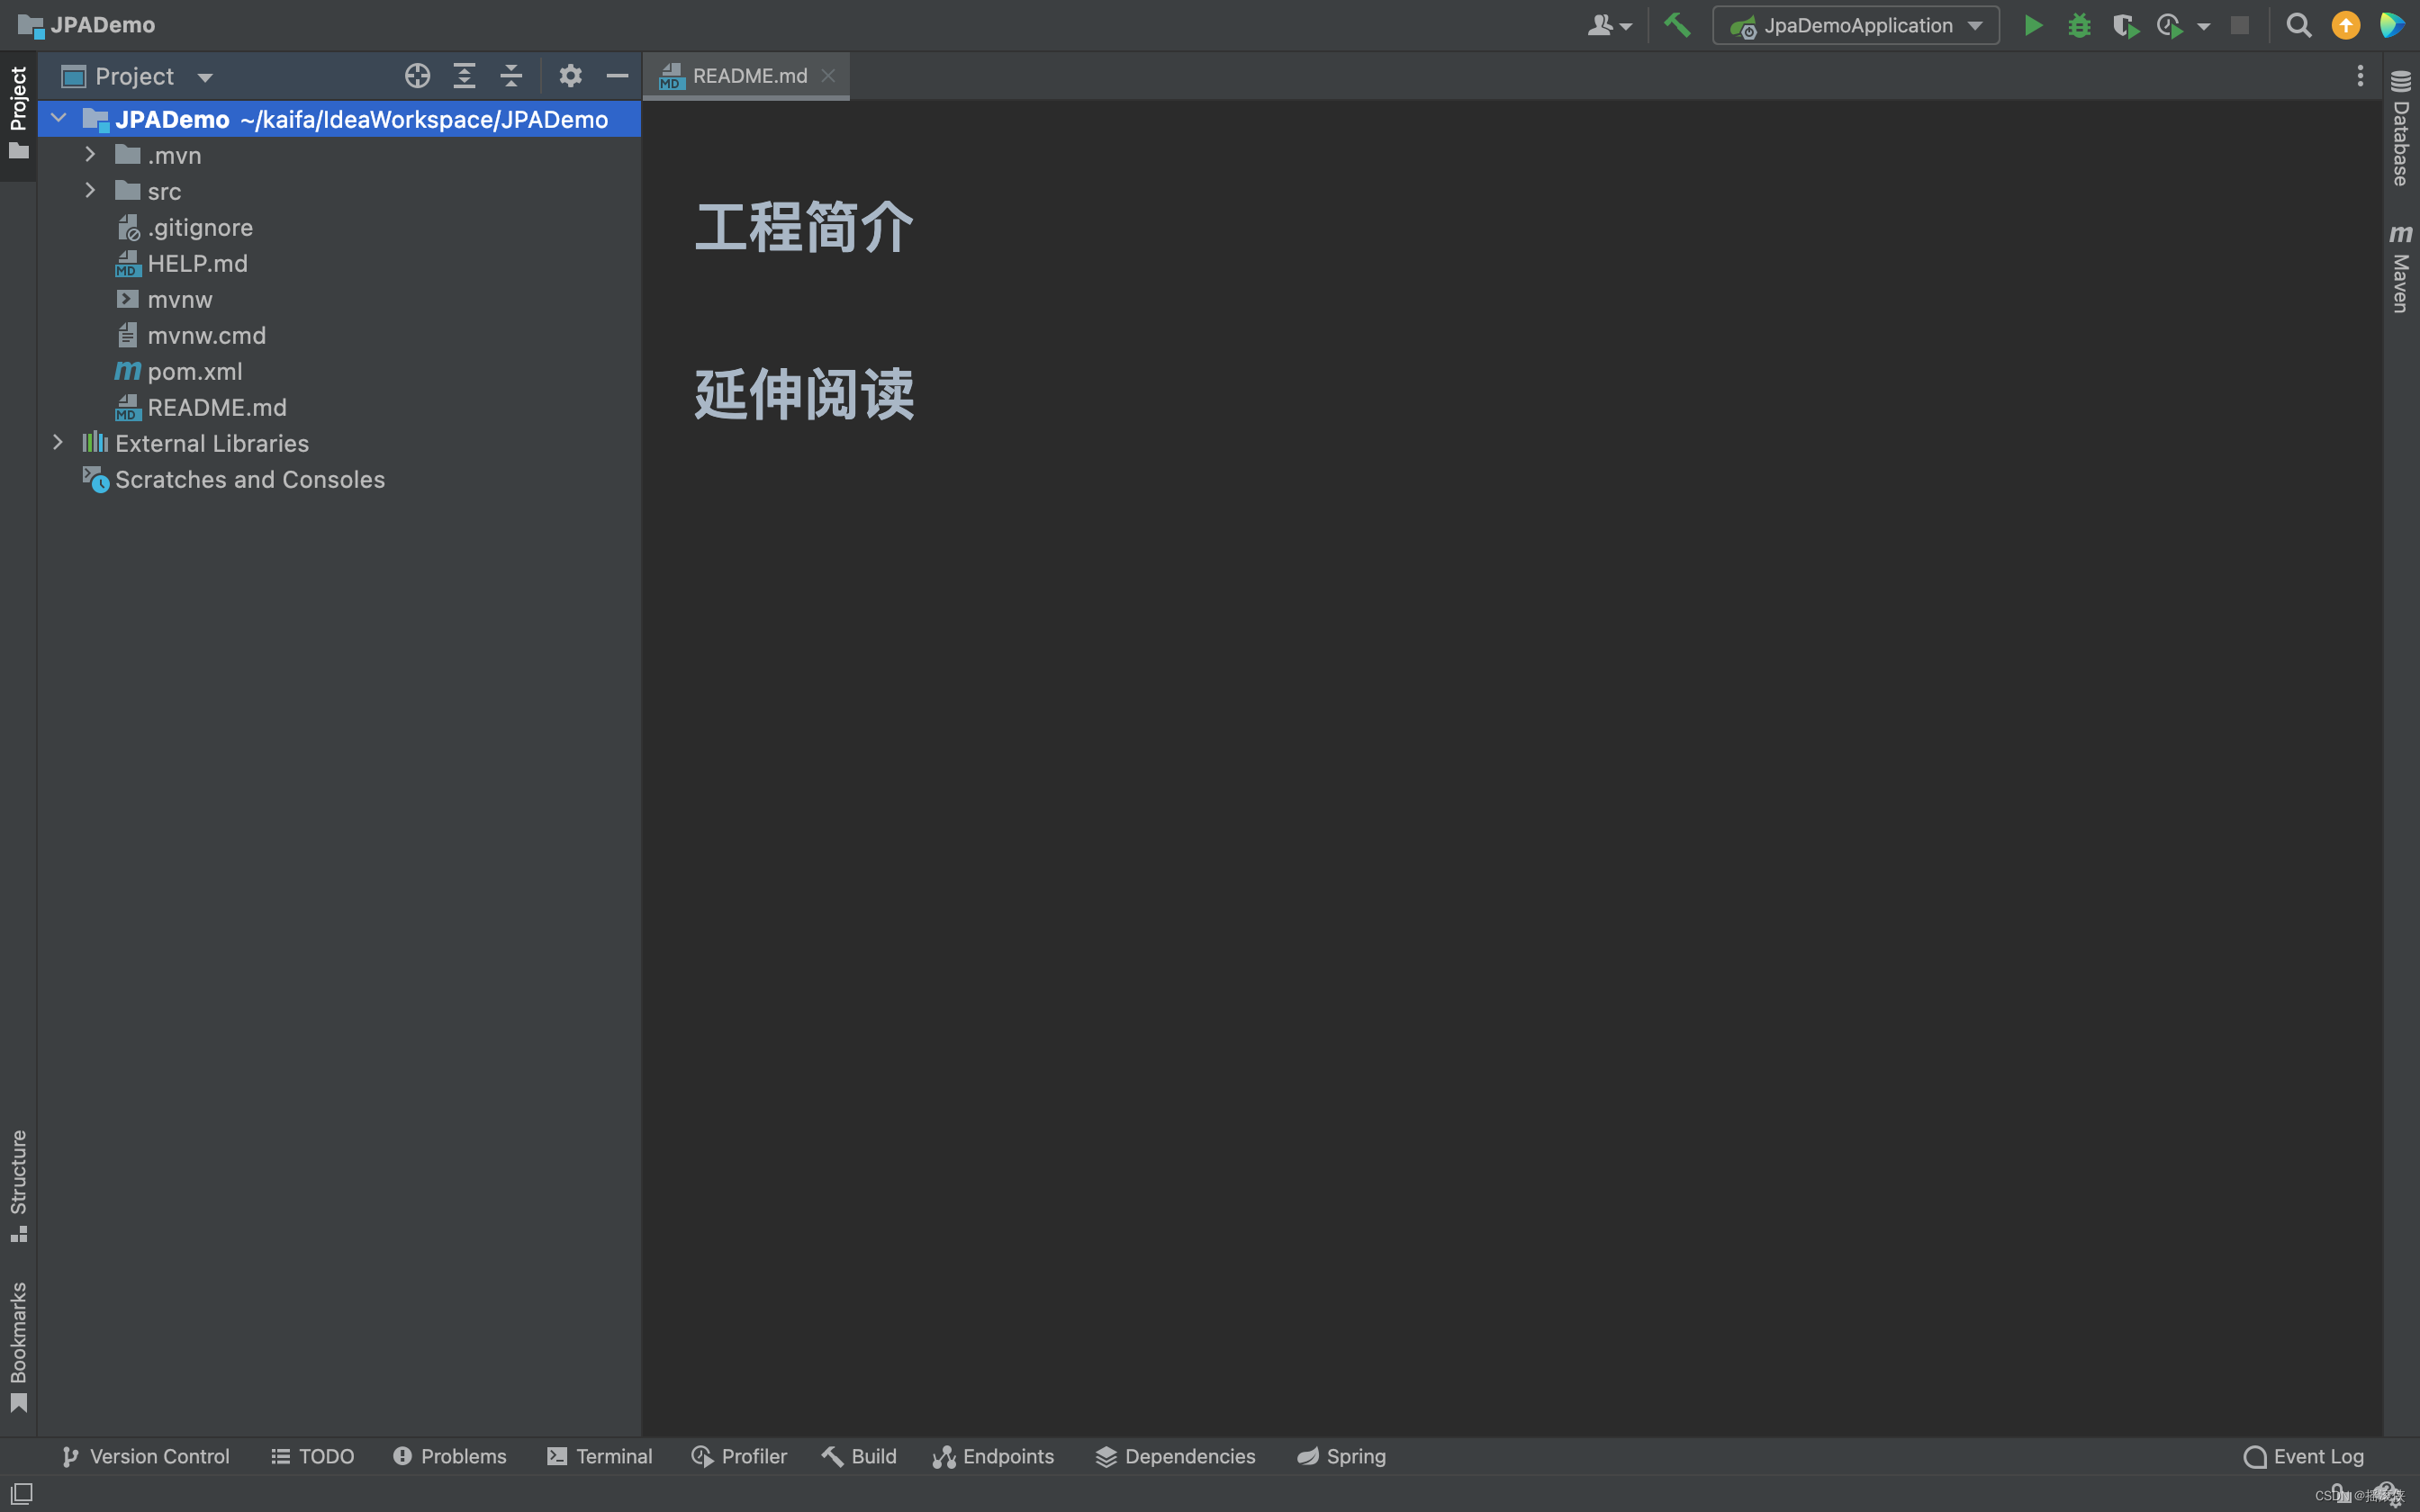Click the orange IDE update icon

coord(2345,25)
